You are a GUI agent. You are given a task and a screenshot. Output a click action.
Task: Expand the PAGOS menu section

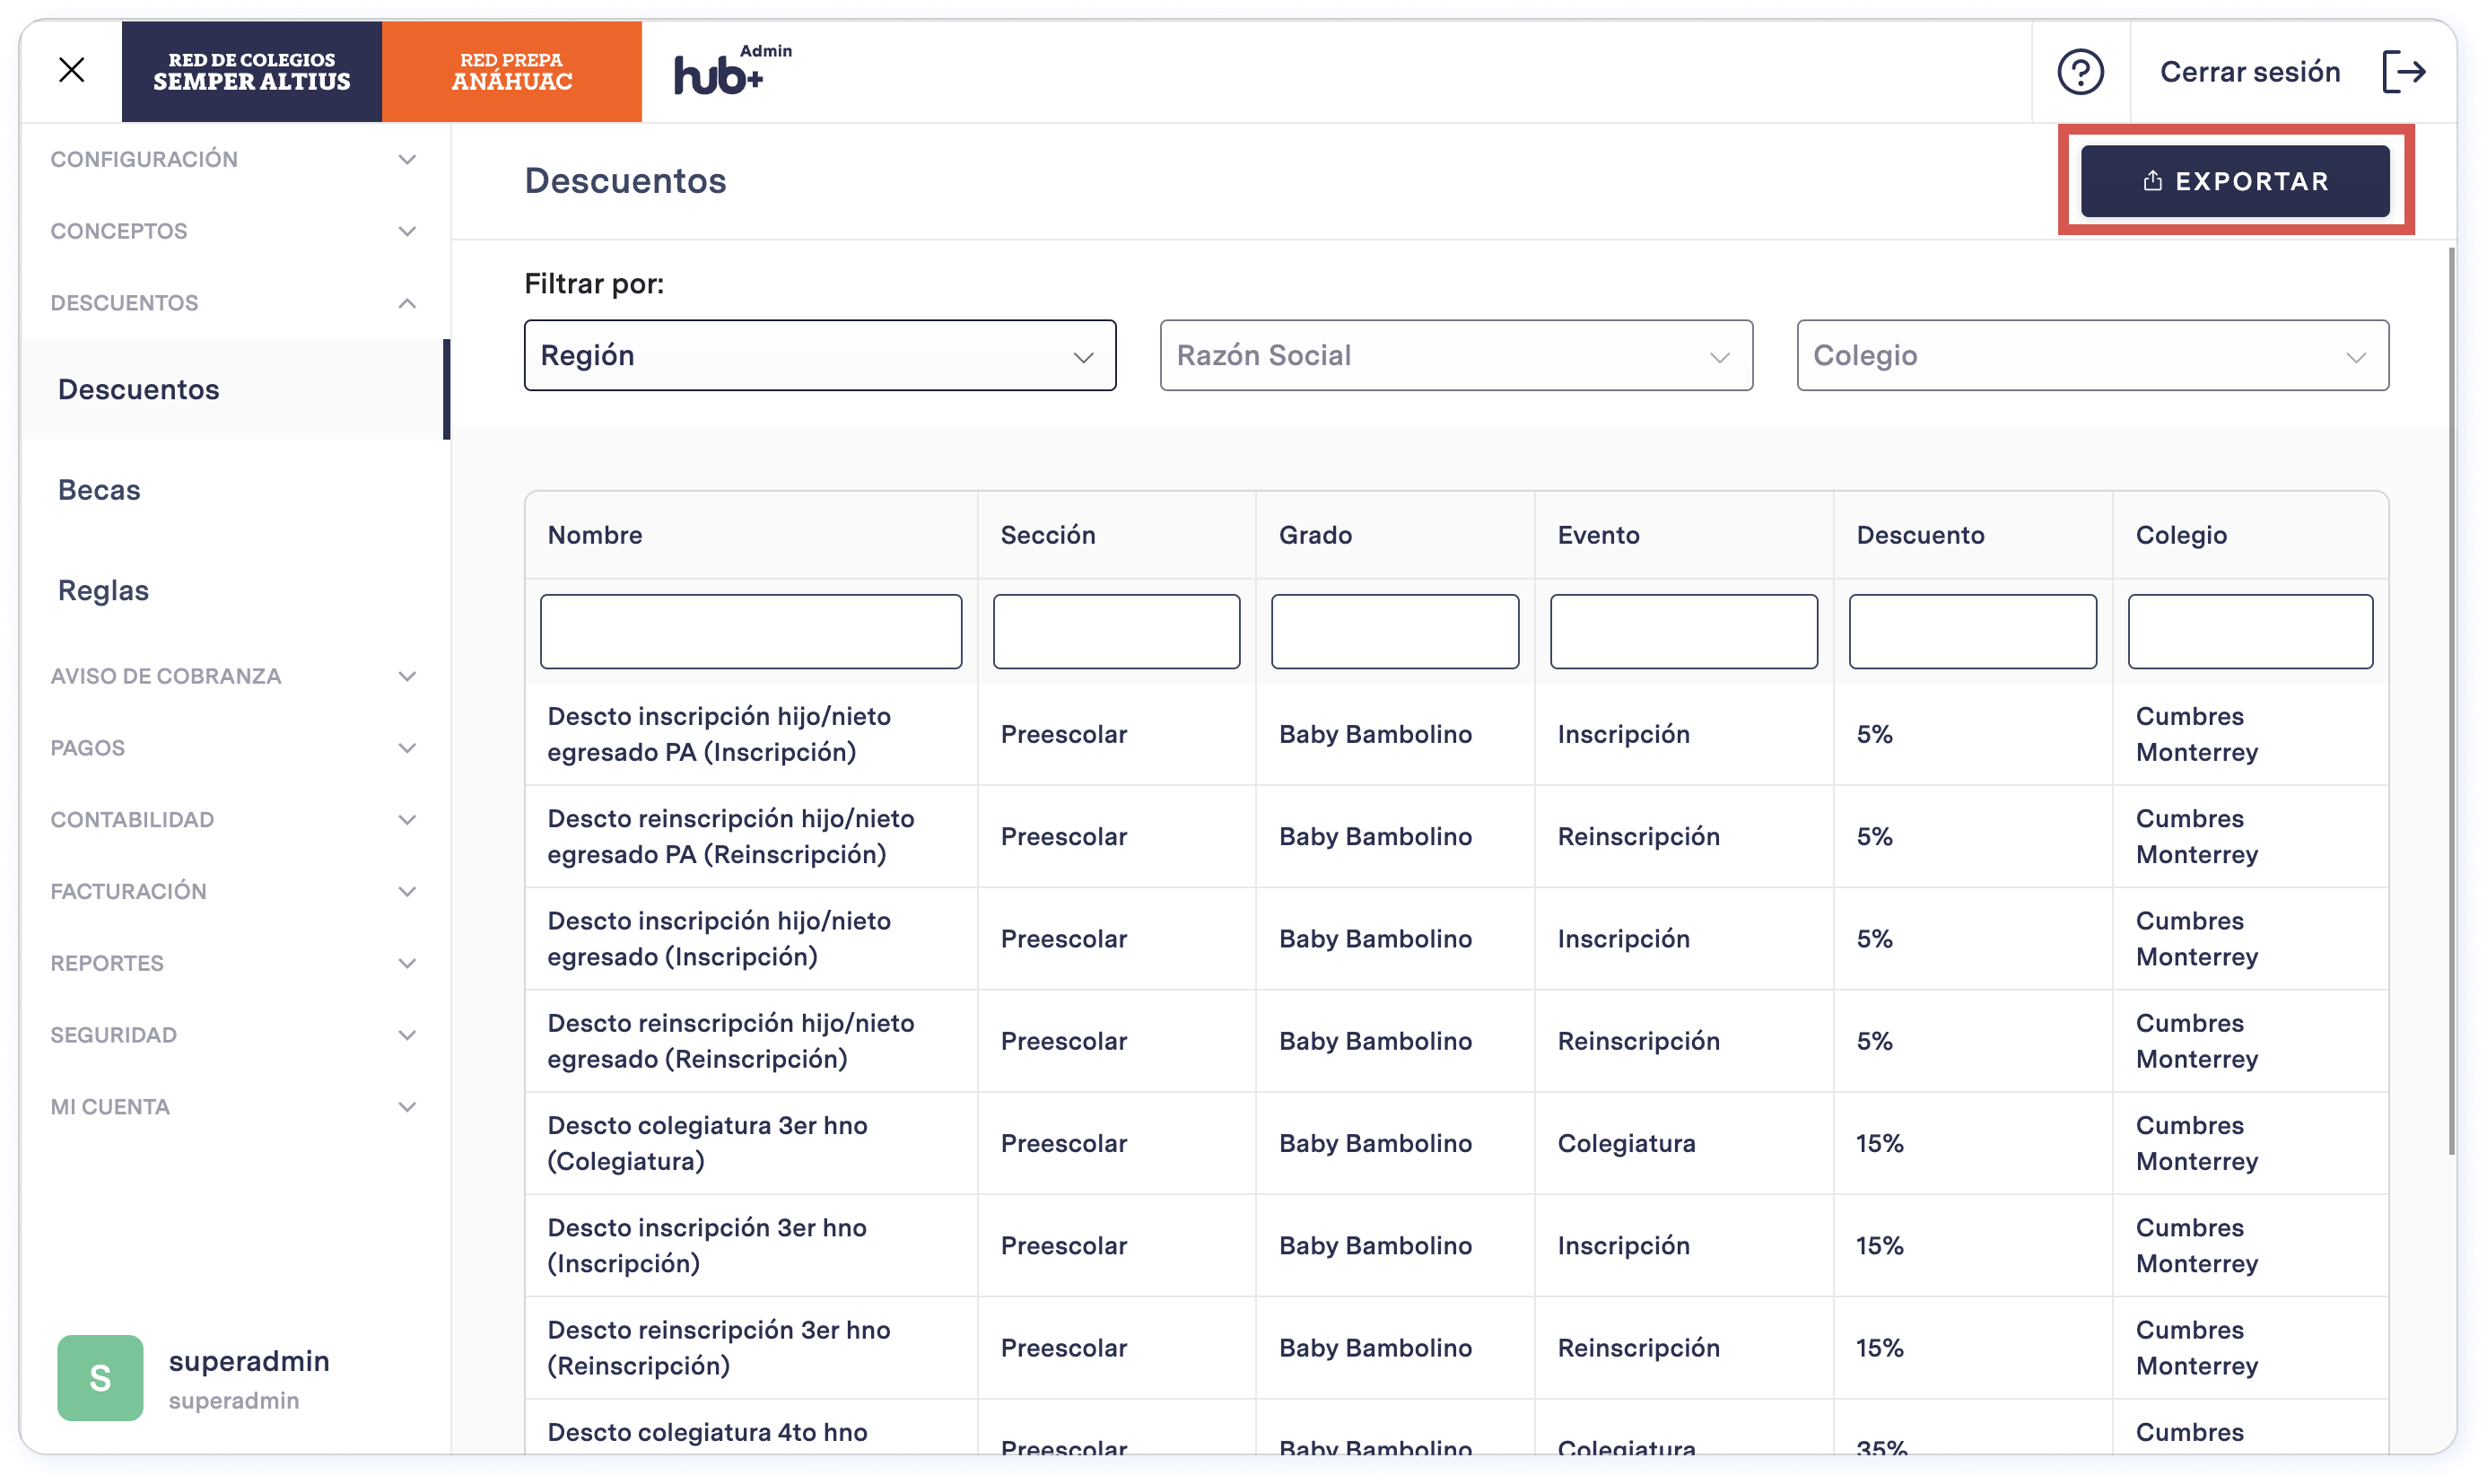coord(235,748)
